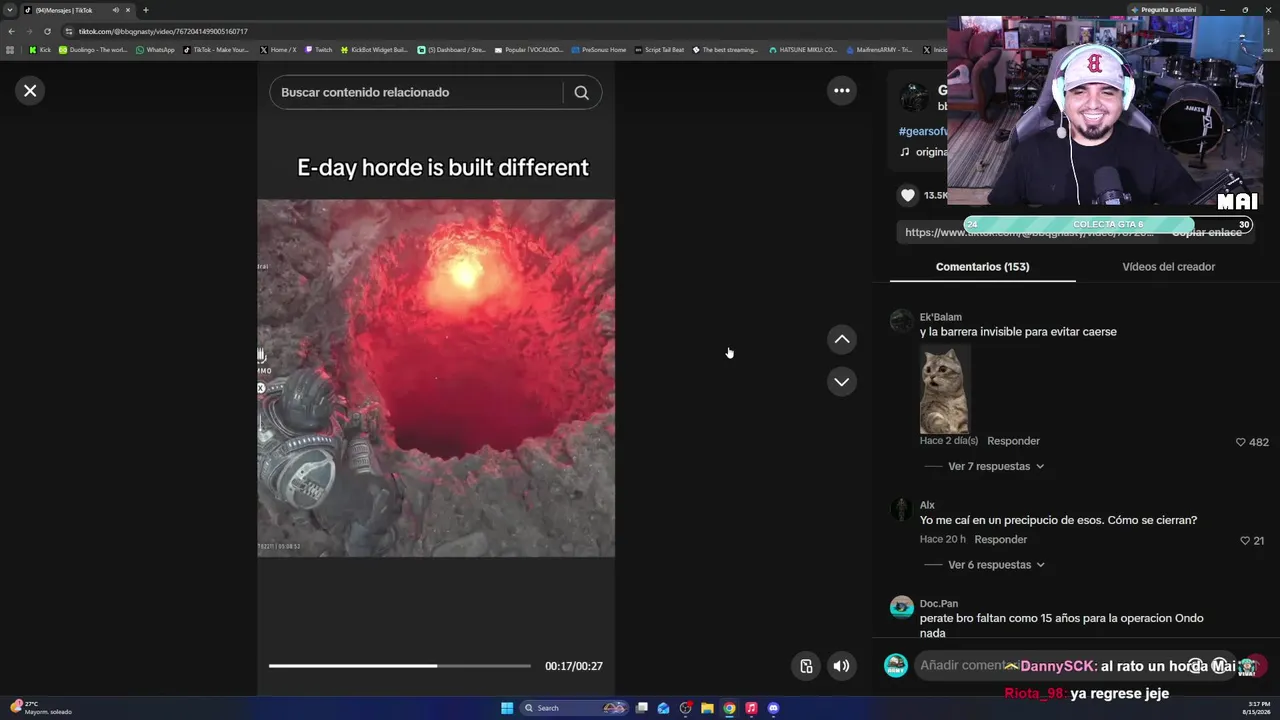Open the Windows Start menu
This screenshot has width=1280, height=720.
click(507, 708)
